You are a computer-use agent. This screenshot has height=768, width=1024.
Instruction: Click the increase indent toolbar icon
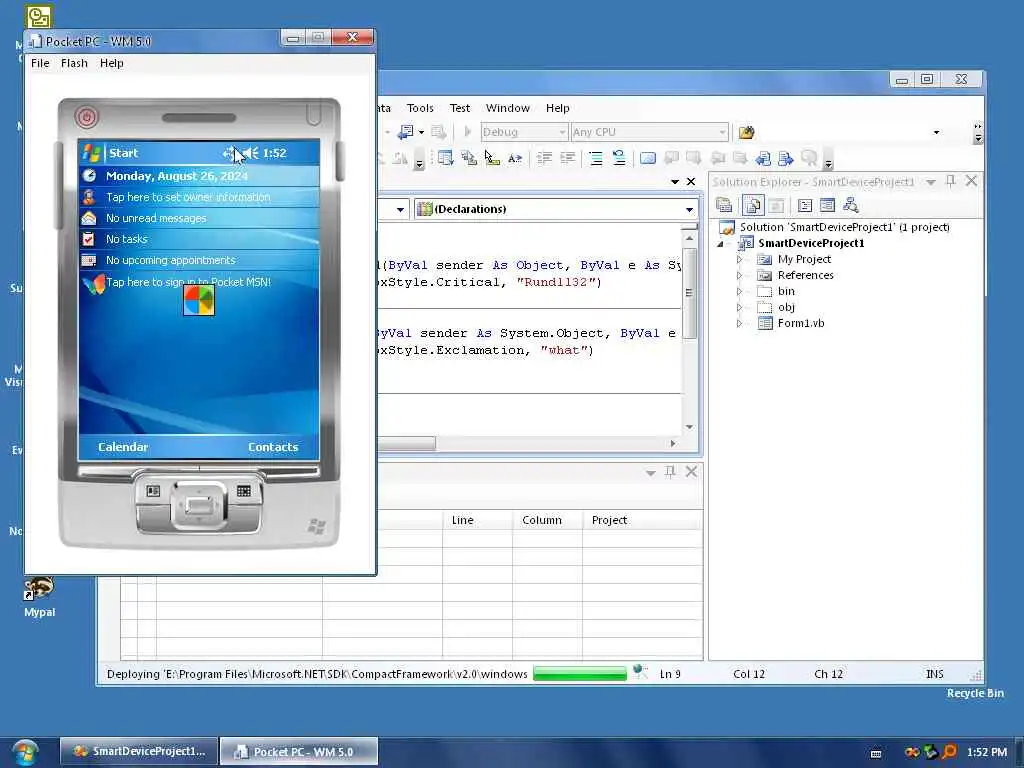[568, 158]
